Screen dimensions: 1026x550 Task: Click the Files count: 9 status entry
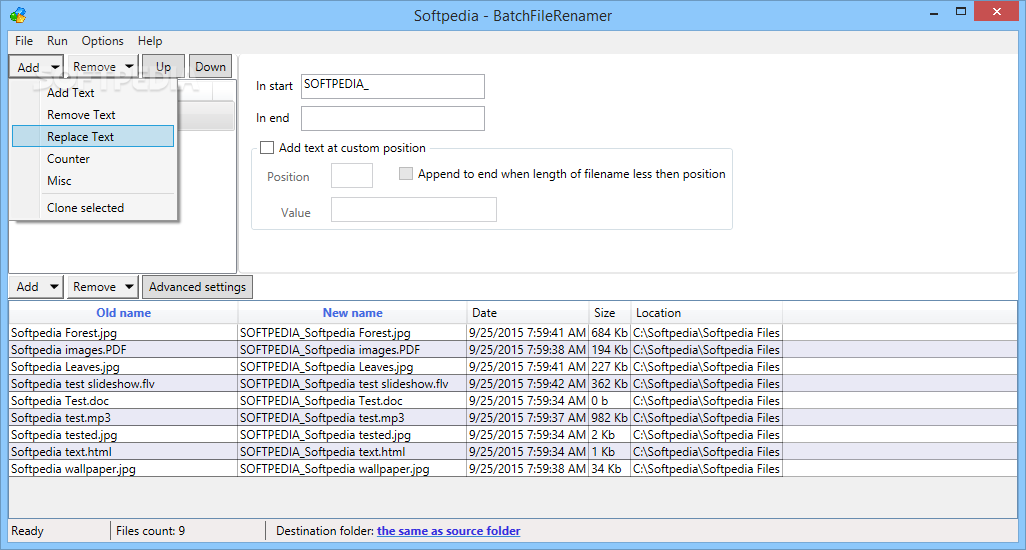pyautogui.click(x=150, y=531)
